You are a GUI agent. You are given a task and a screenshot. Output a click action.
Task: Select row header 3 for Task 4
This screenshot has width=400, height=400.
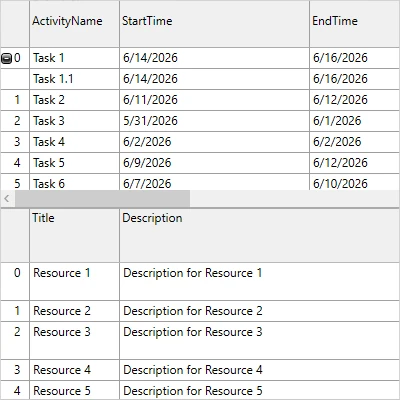click(x=15, y=142)
